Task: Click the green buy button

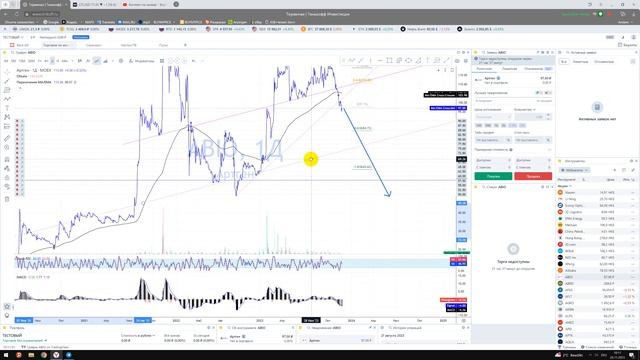Action: [x=493, y=176]
